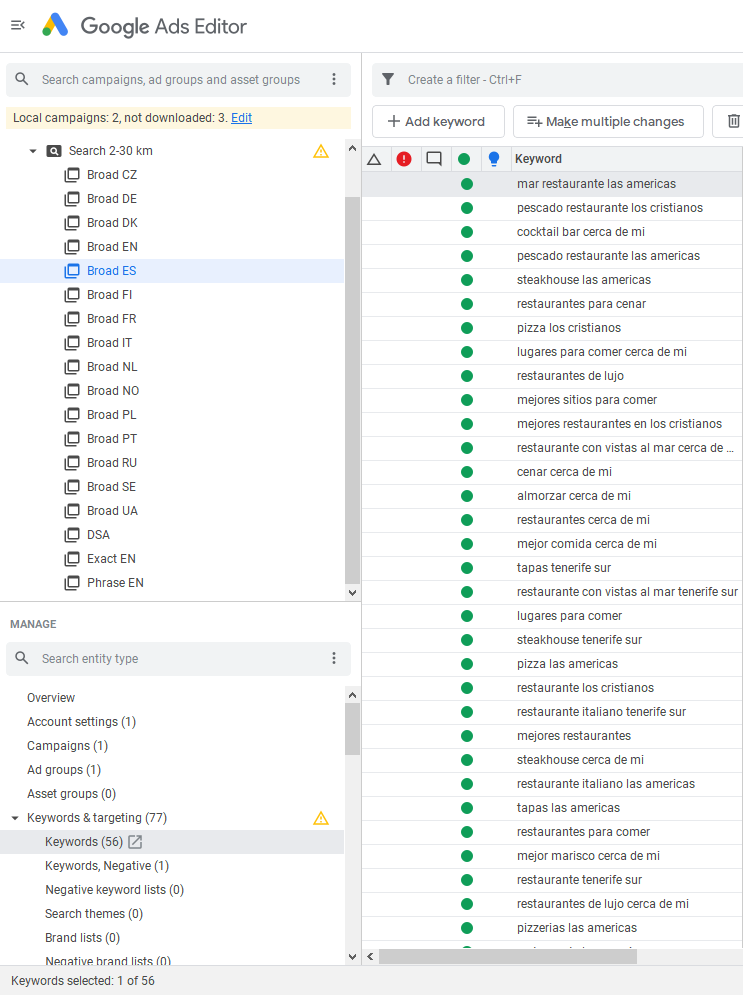This screenshot has height=995, width=743.
Task: Collapse the Search 2-30 km campaign tree
Action: click(33, 151)
